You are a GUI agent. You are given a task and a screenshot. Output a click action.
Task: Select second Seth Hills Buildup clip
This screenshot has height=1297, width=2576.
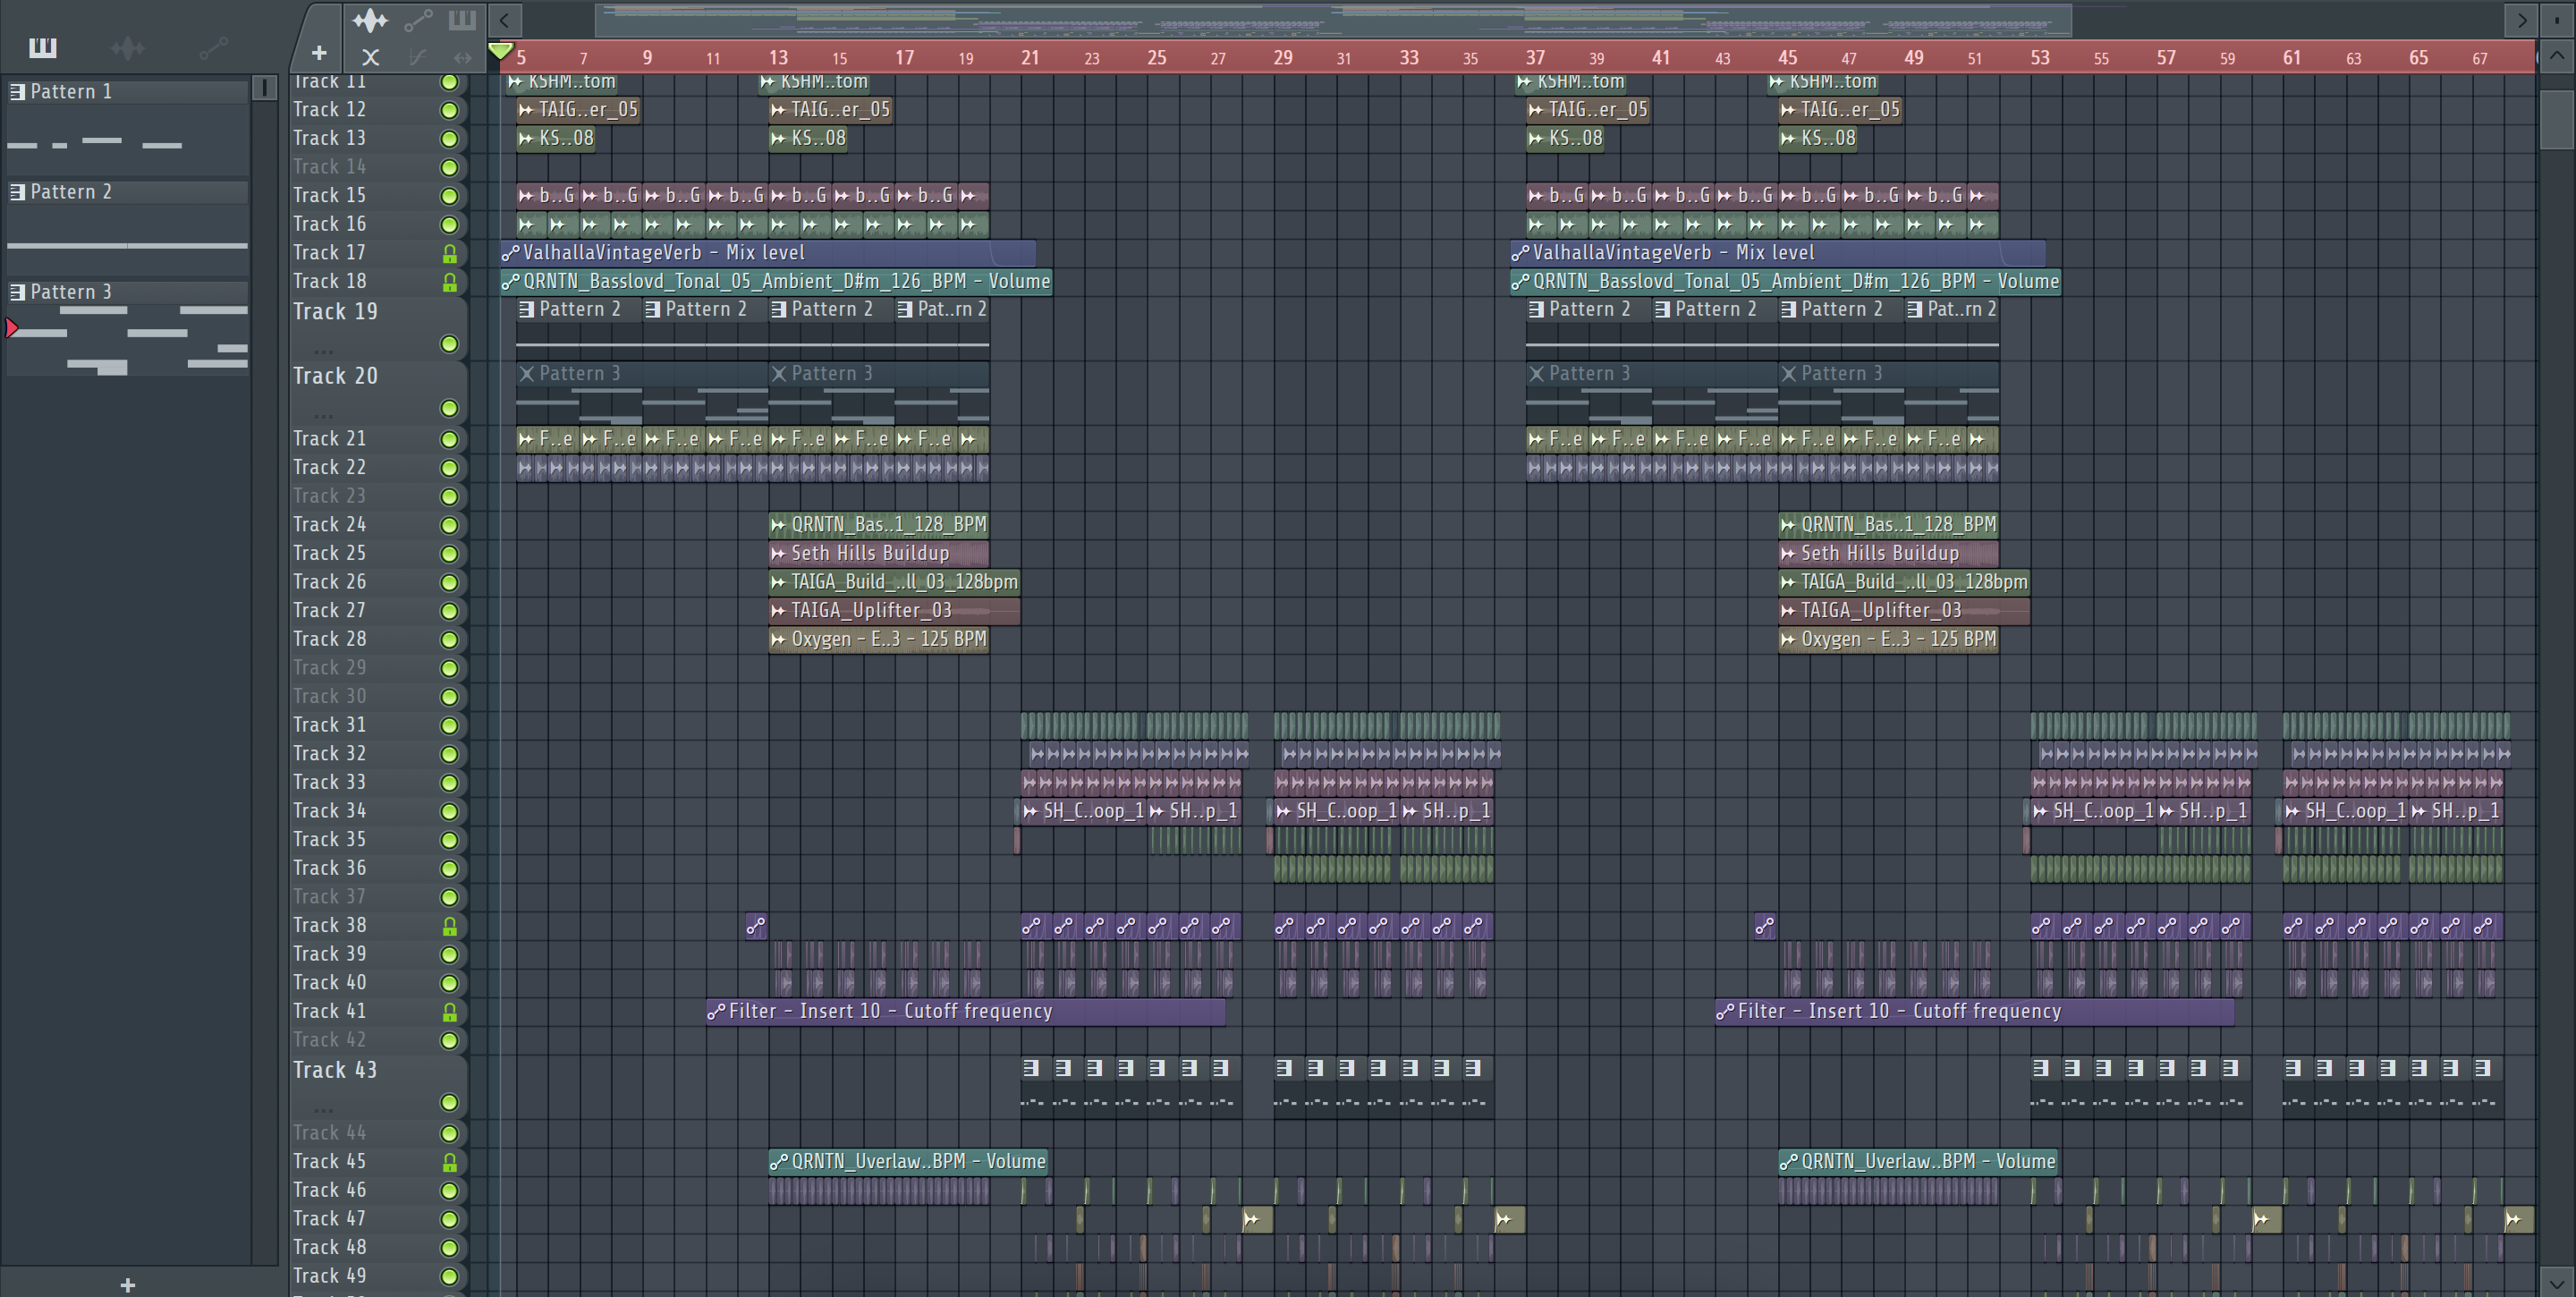point(1888,553)
